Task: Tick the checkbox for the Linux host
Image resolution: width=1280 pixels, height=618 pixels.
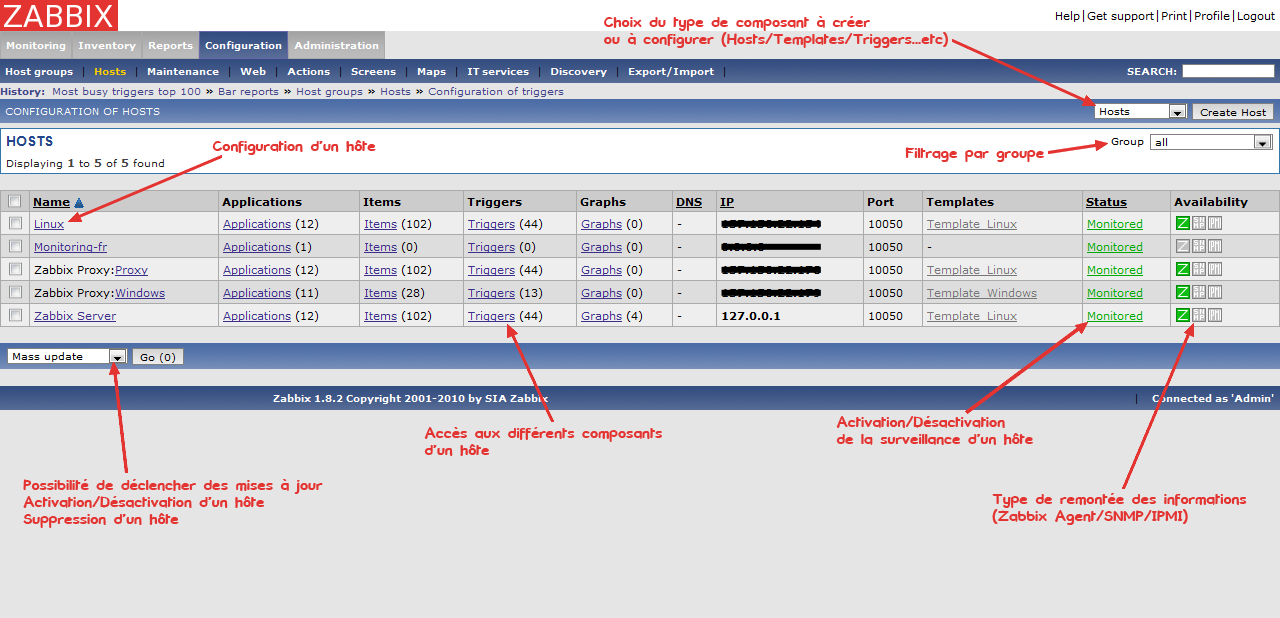Action: click(x=15, y=224)
